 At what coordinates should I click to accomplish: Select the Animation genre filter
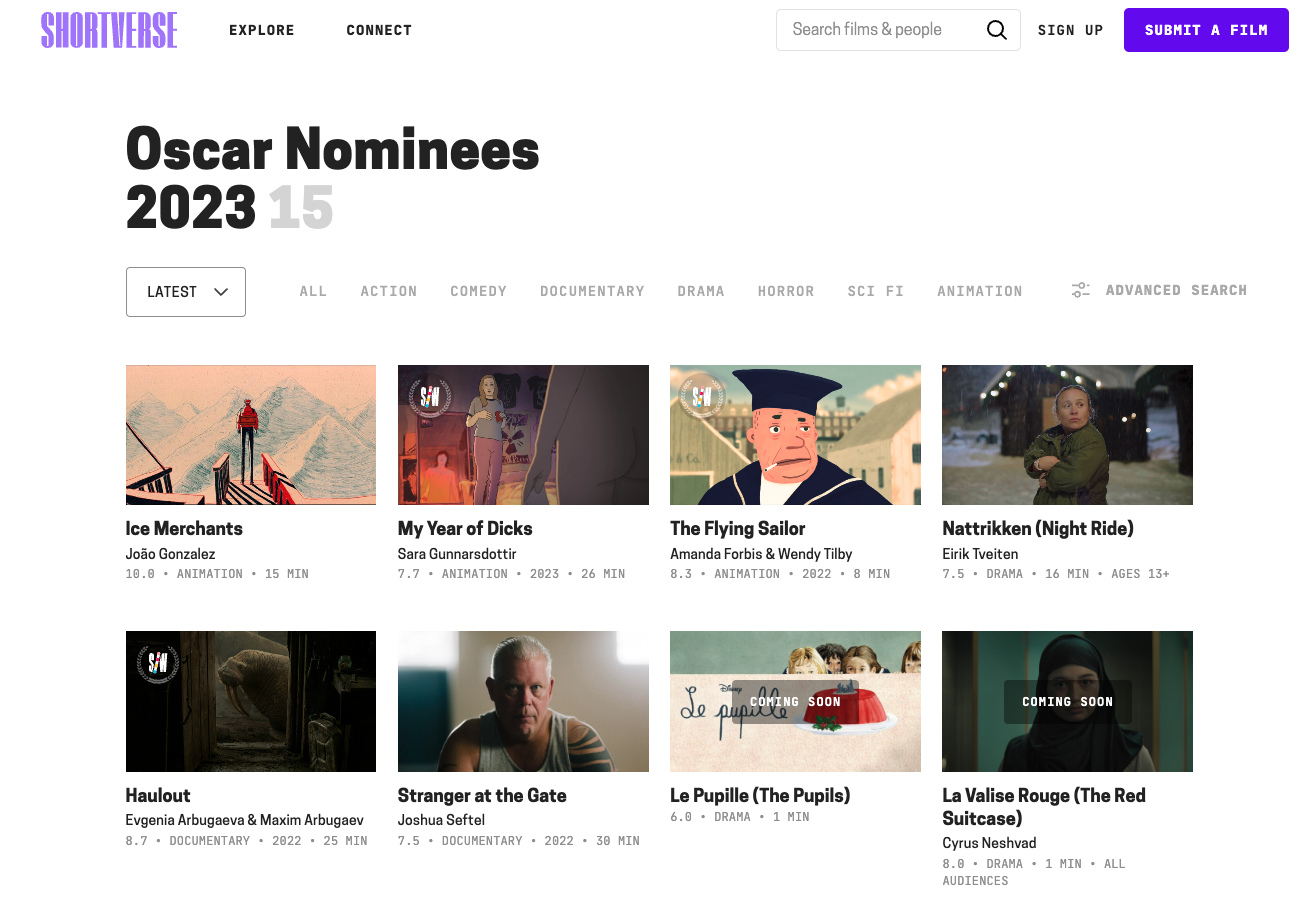pos(979,291)
